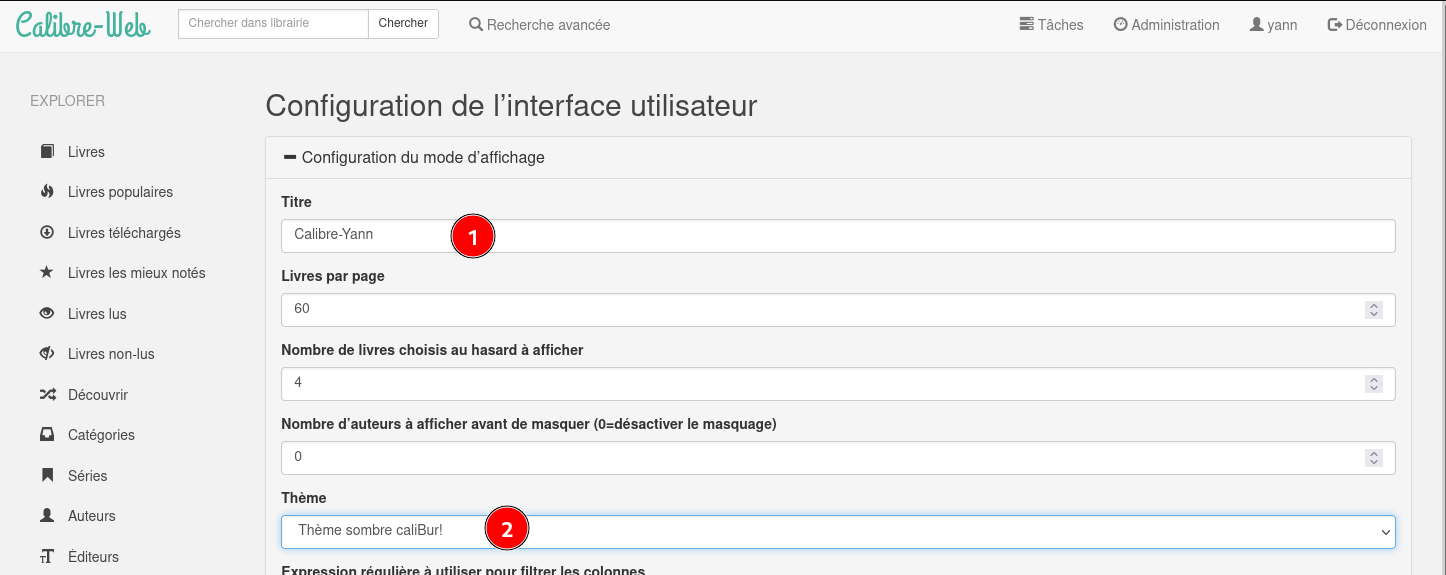Click the eye icon for Livres lus
Image resolution: width=1446 pixels, height=575 pixels.
click(47, 314)
